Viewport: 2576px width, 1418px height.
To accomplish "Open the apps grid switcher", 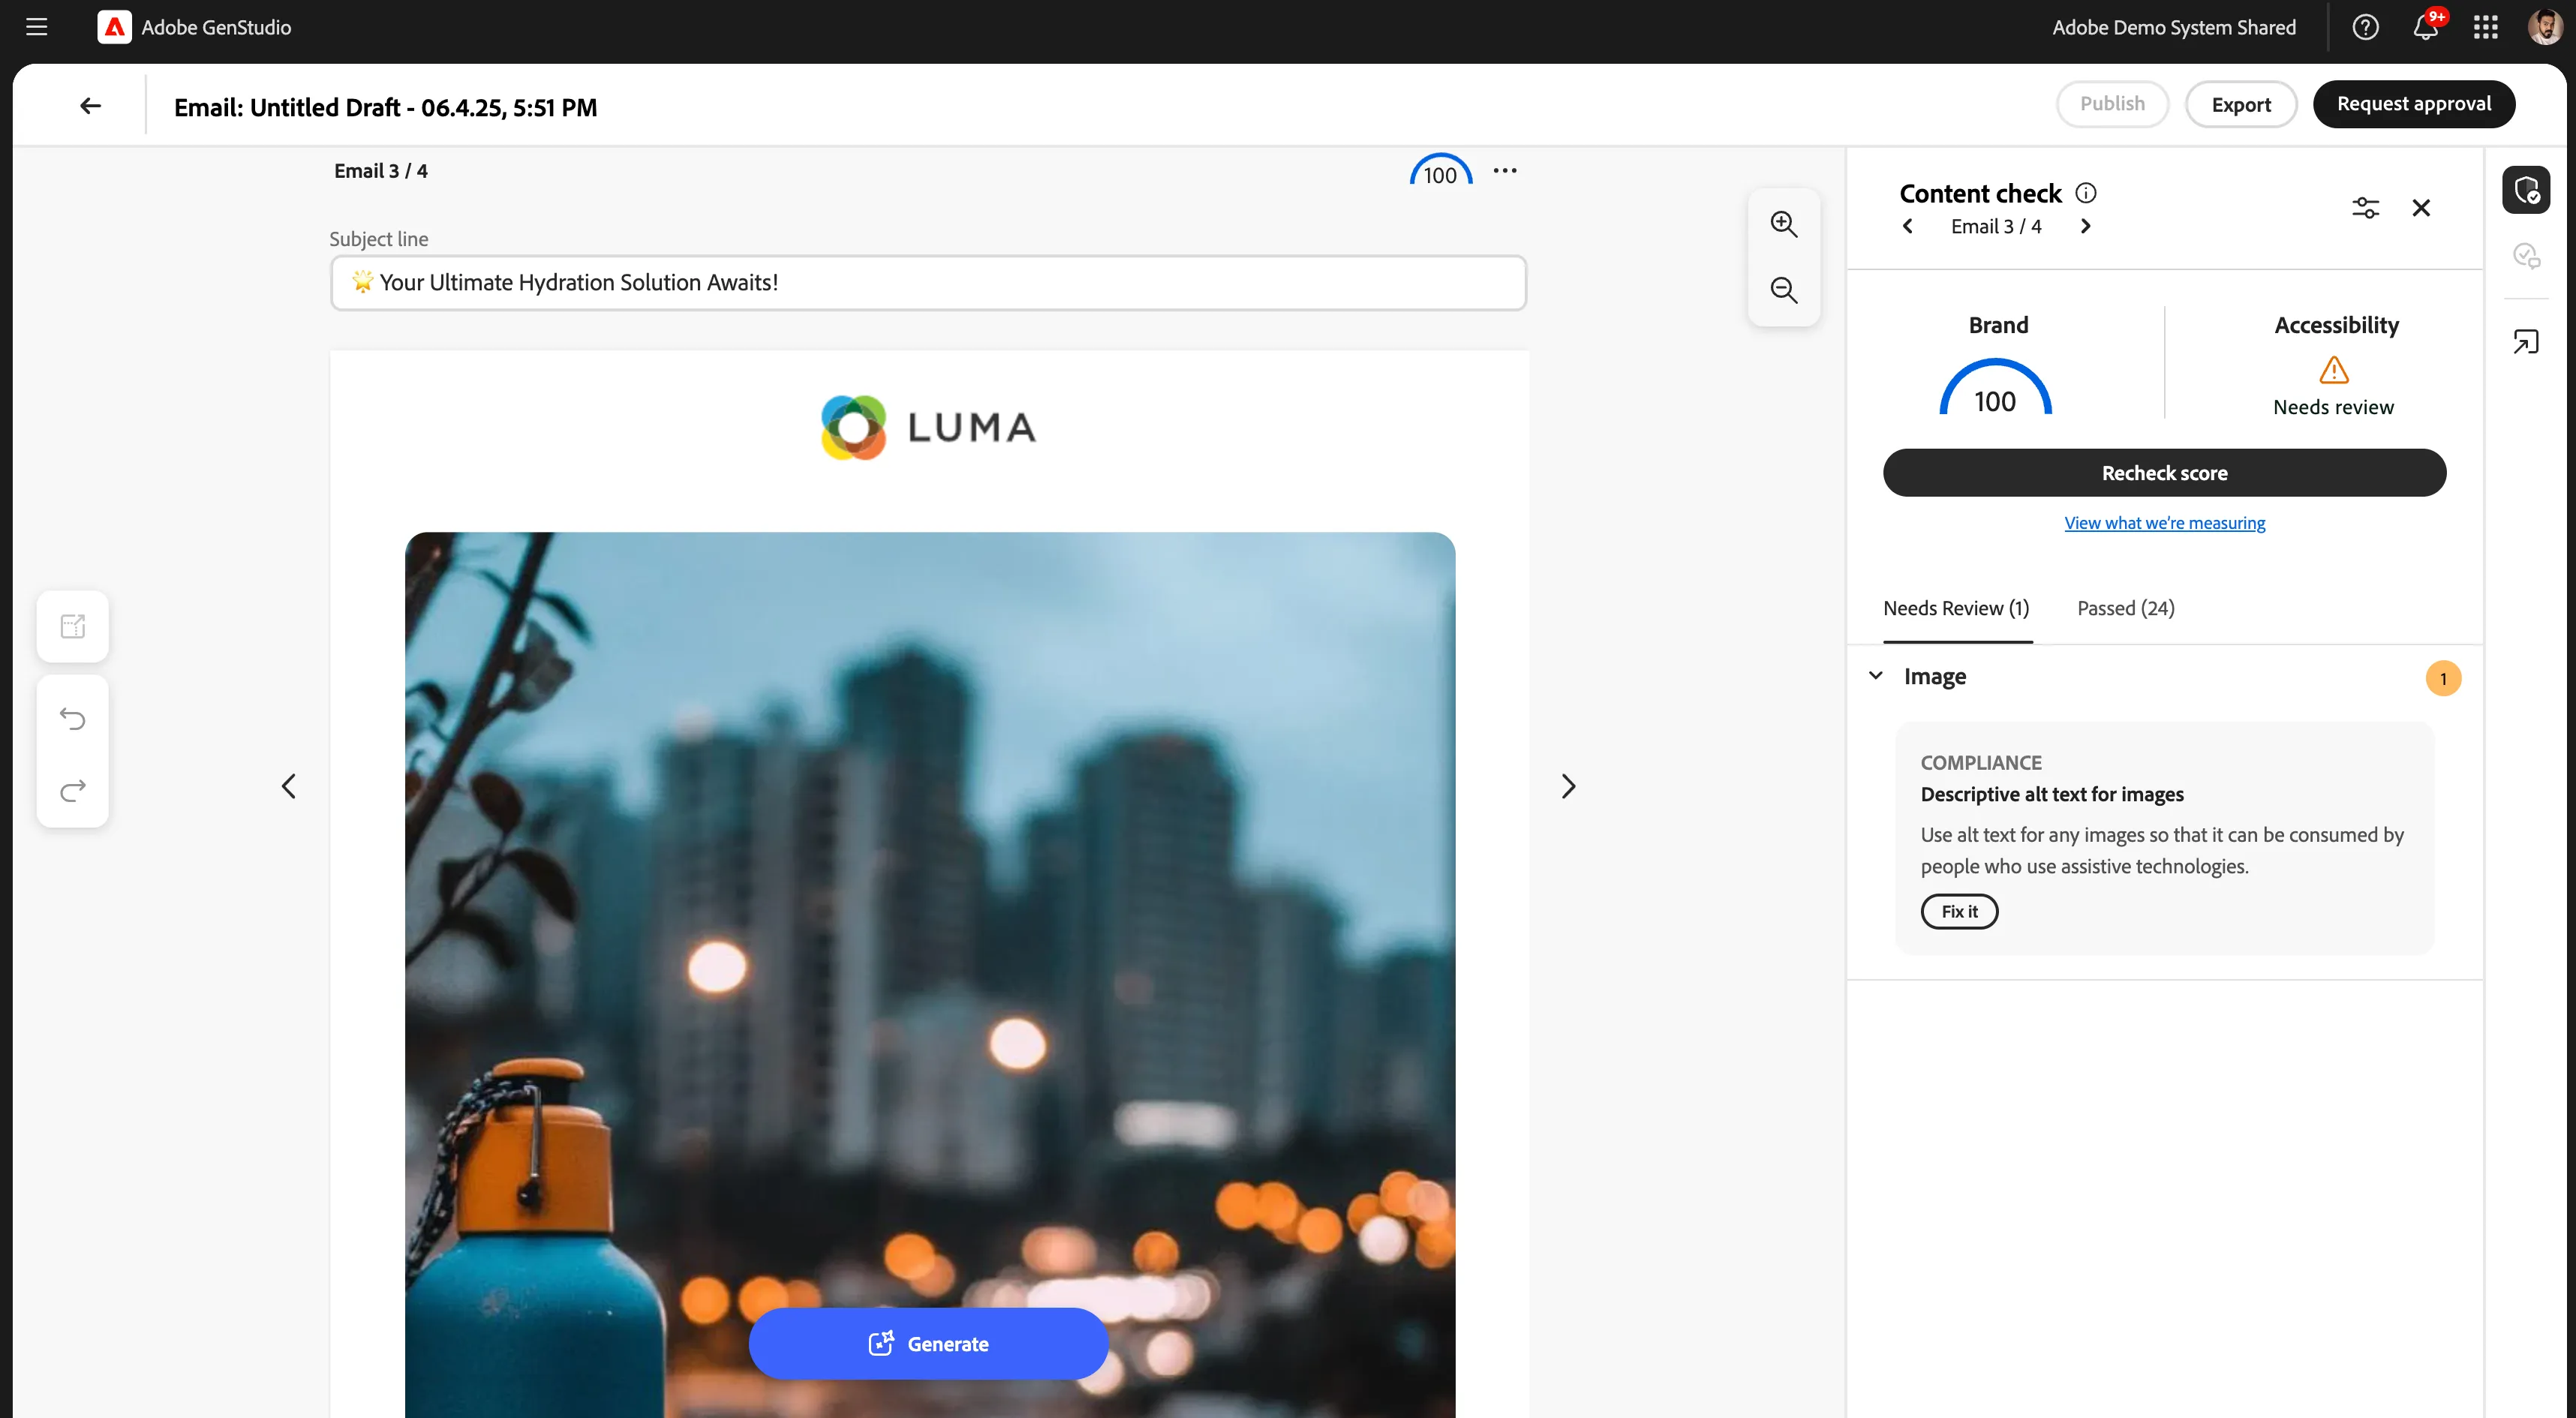I will tap(2486, 27).
